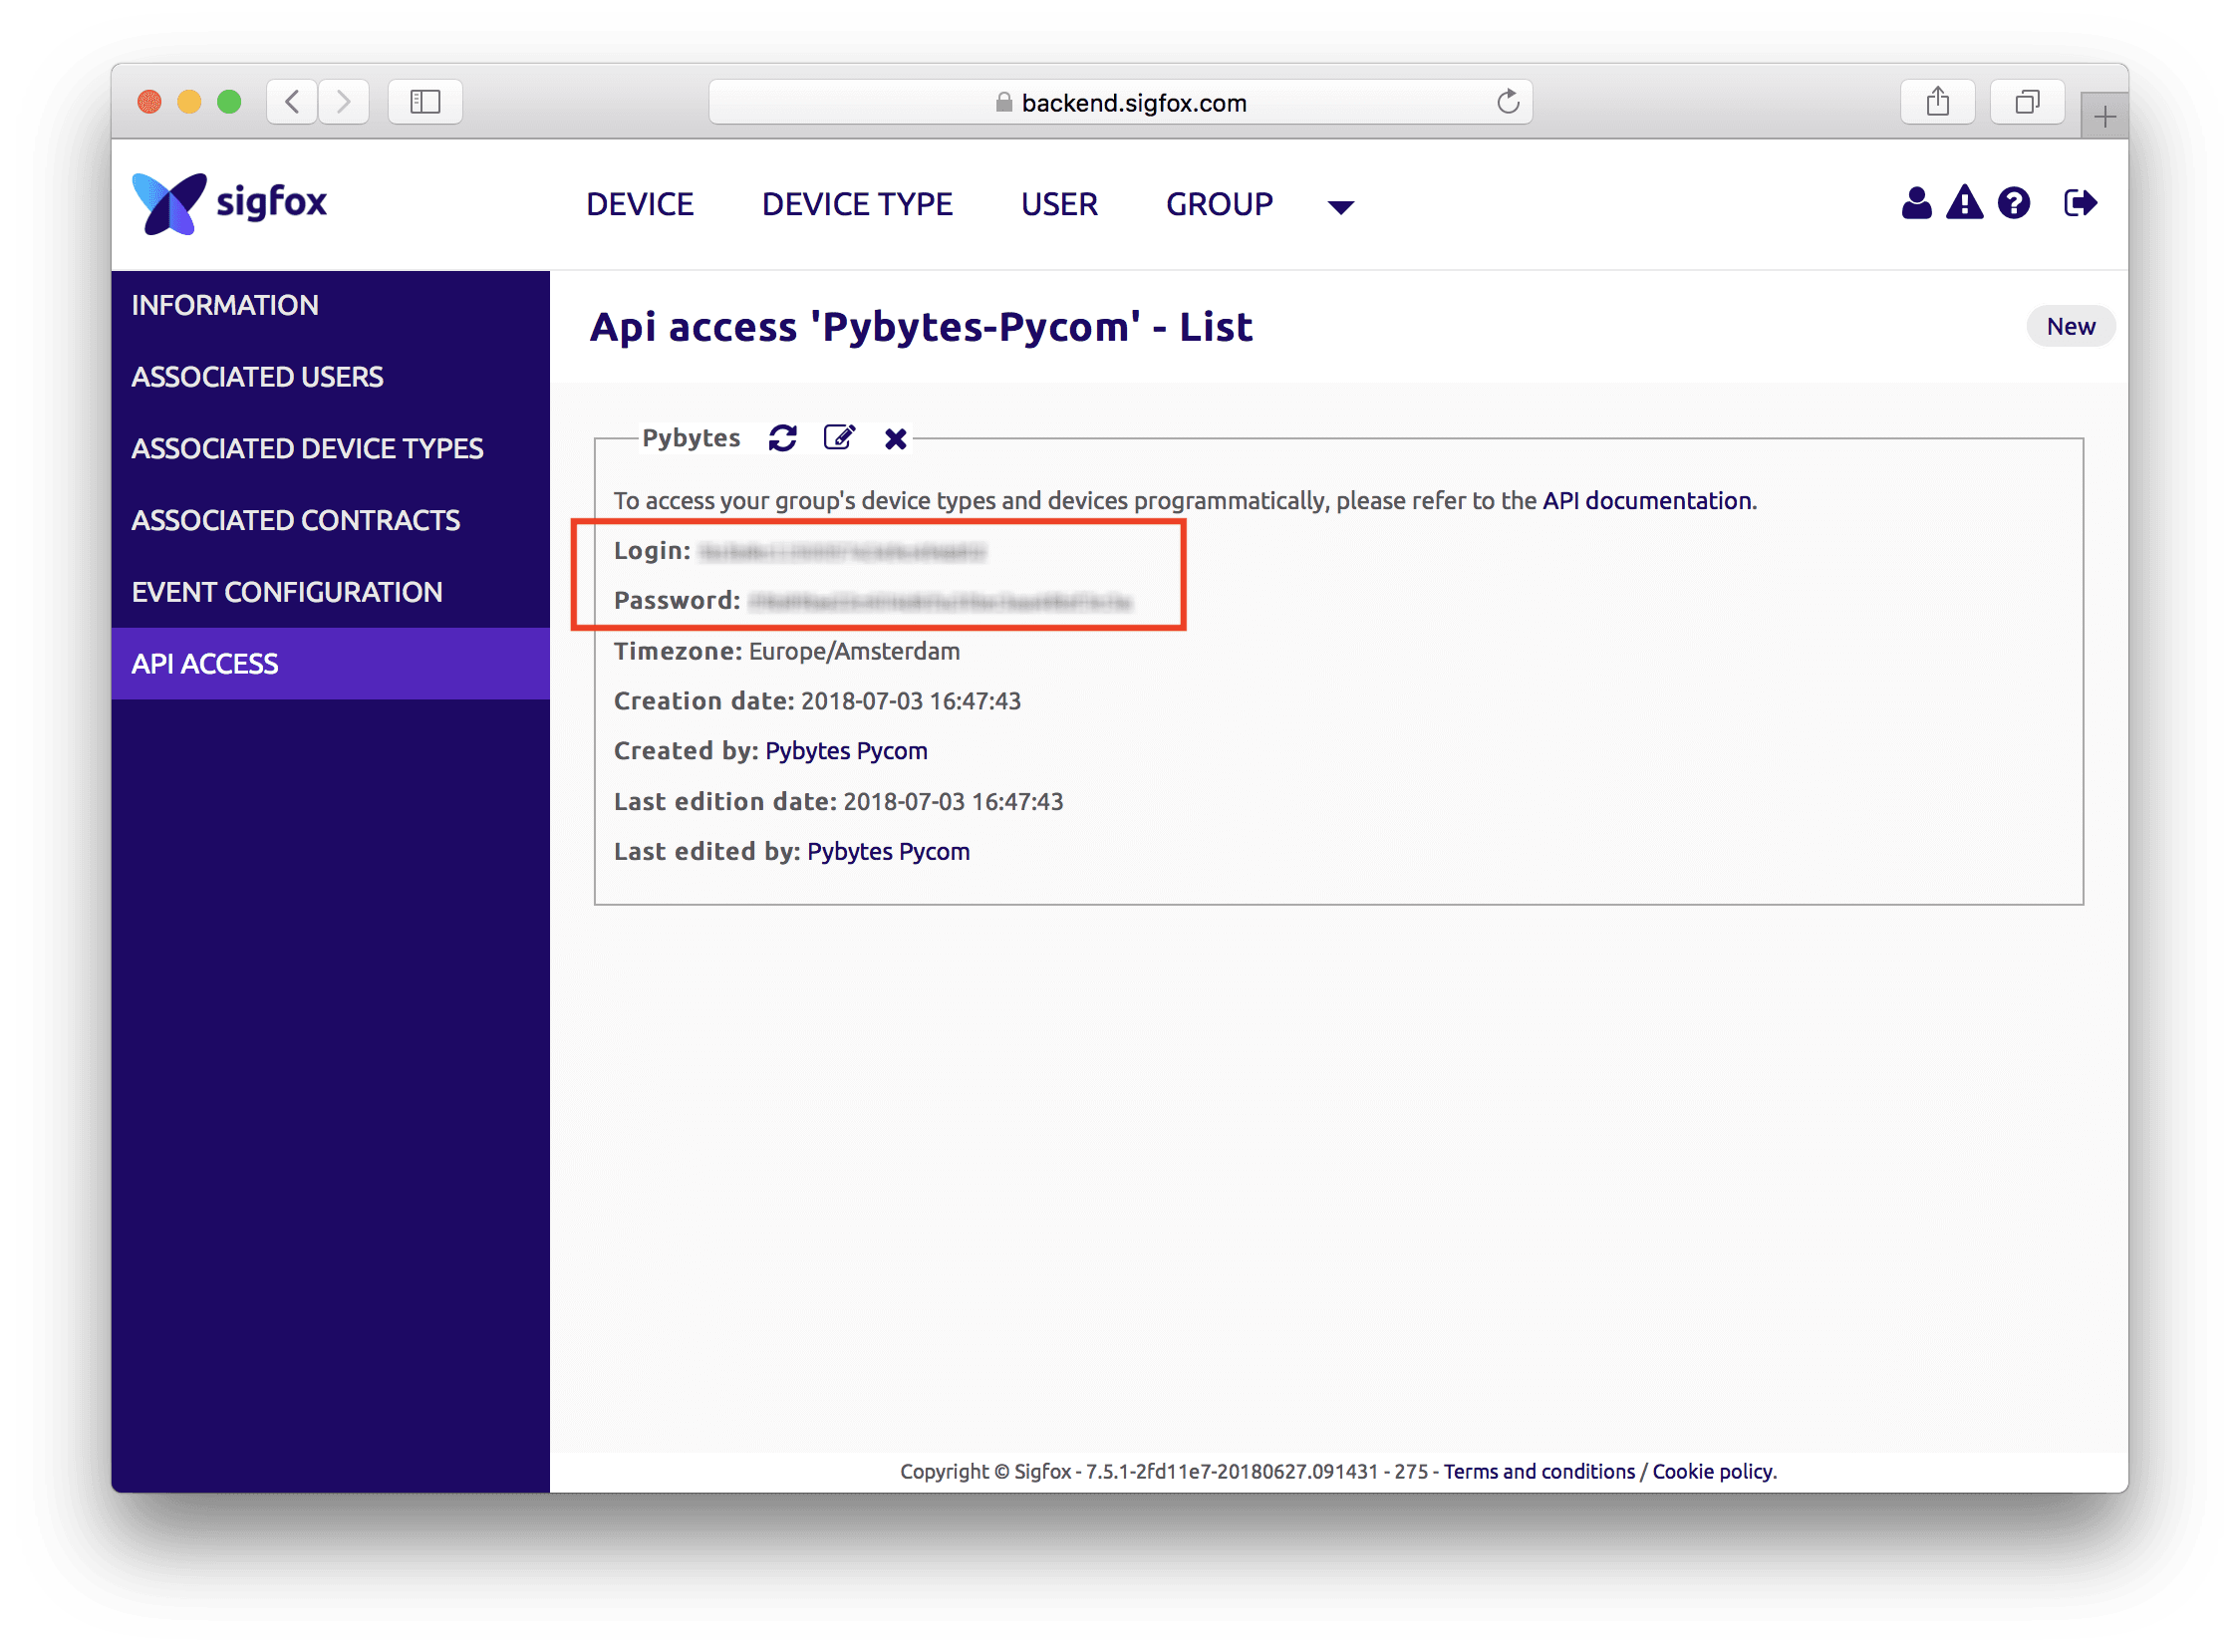Open the API documentation link
2240x1652 pixels.
tap(1647, 501)
